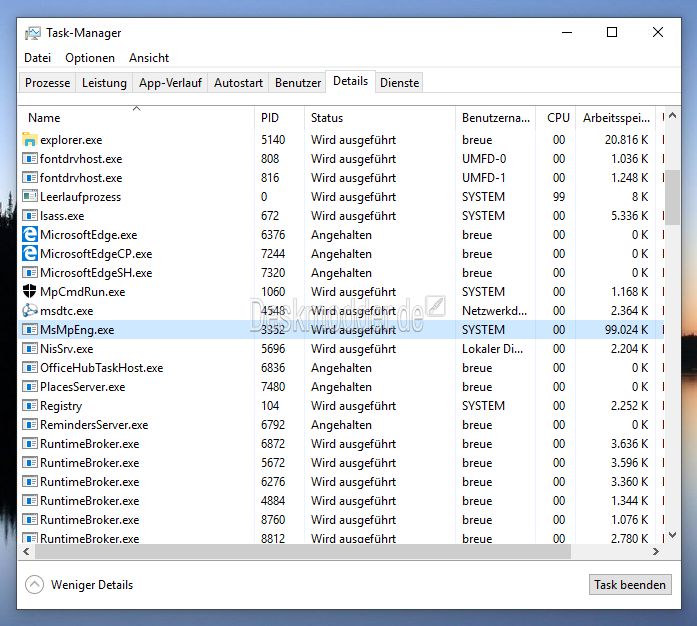
Task: Click PID 5696 of NisSrv.exe
Action: point(273,349)
